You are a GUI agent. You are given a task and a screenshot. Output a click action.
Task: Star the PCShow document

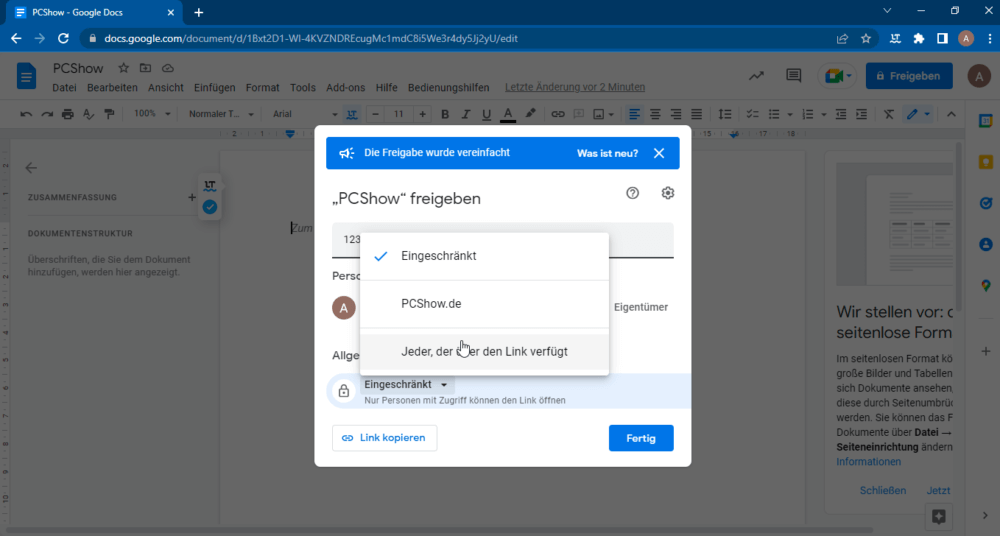124,68
